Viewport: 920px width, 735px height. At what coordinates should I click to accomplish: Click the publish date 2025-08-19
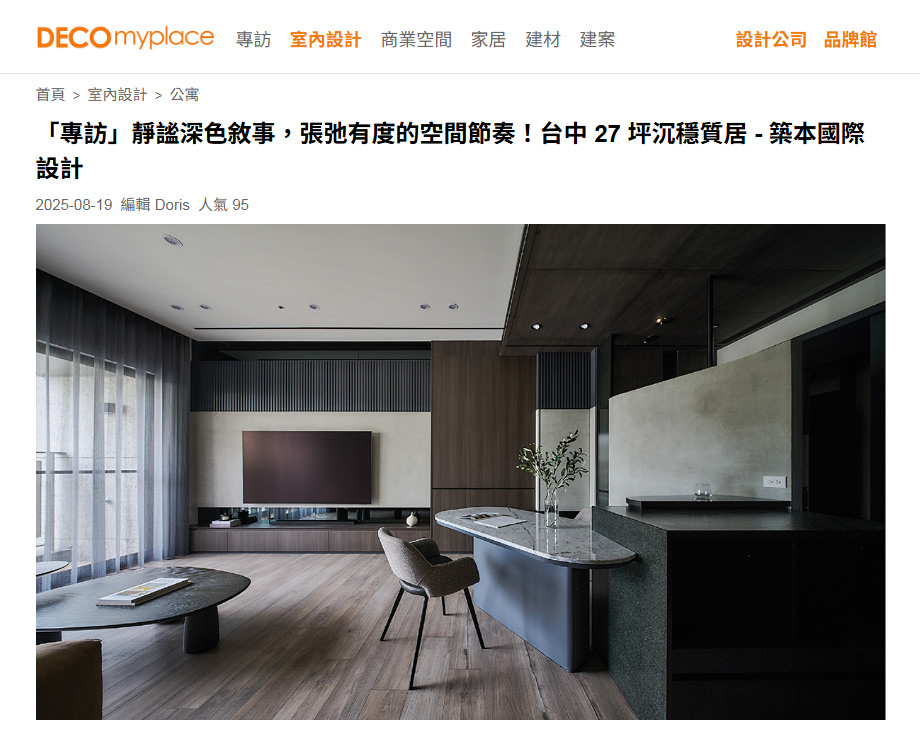[73, 205]
